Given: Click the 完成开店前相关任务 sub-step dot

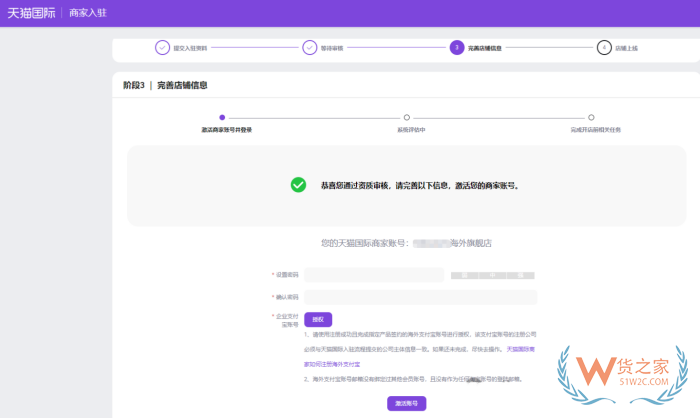Looking at the screenshot, I should pyautogui.click(x=591, y=117).
